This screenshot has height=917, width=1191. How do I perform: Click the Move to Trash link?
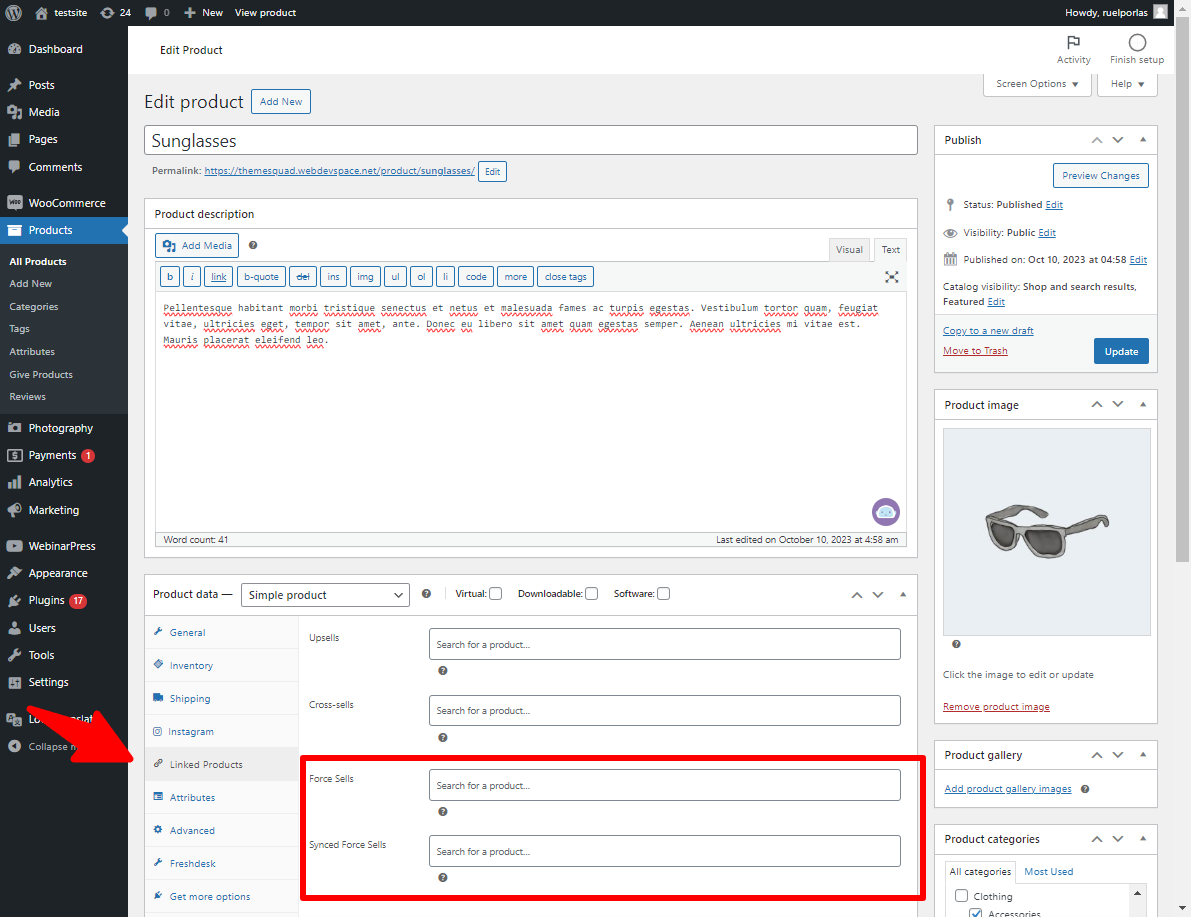click(975, 350)
